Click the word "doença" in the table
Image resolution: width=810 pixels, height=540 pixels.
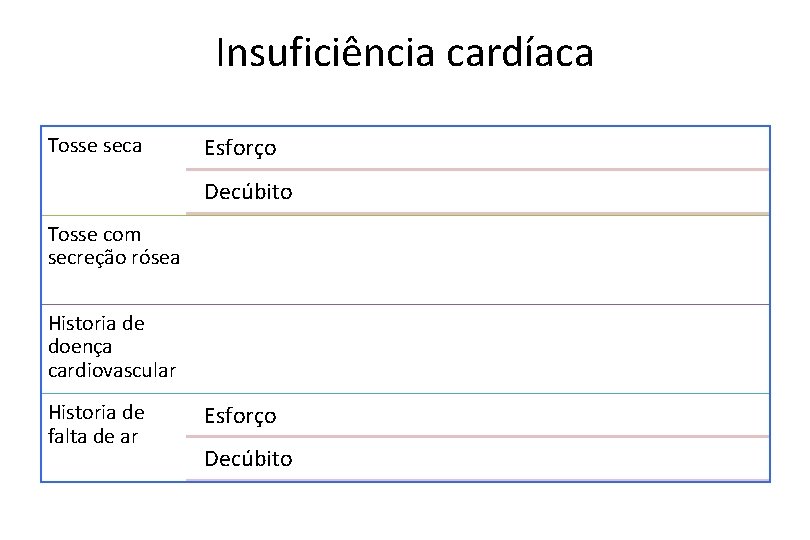point(80,347)
